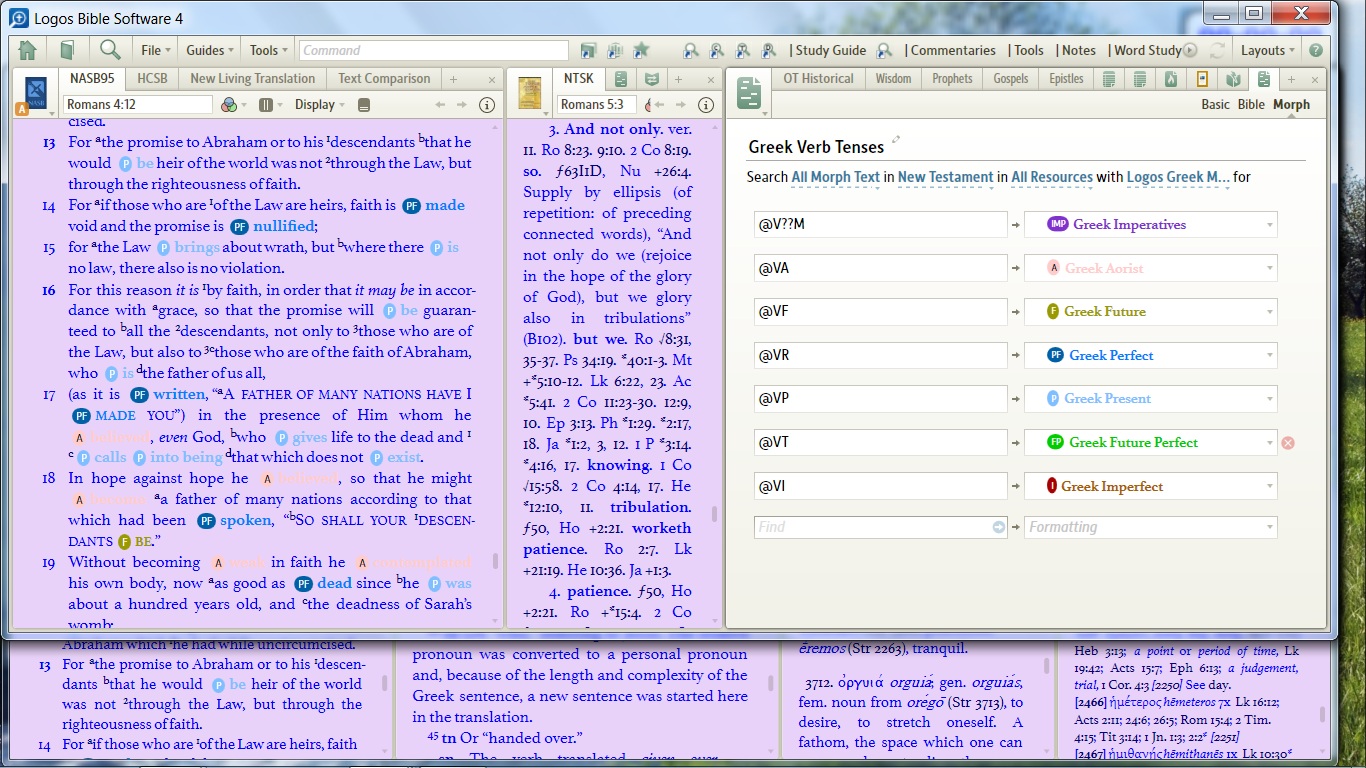Screen dimensions: 1366x768
Task: Switch to the New Living Translation tab
Action: coord(252,79)
